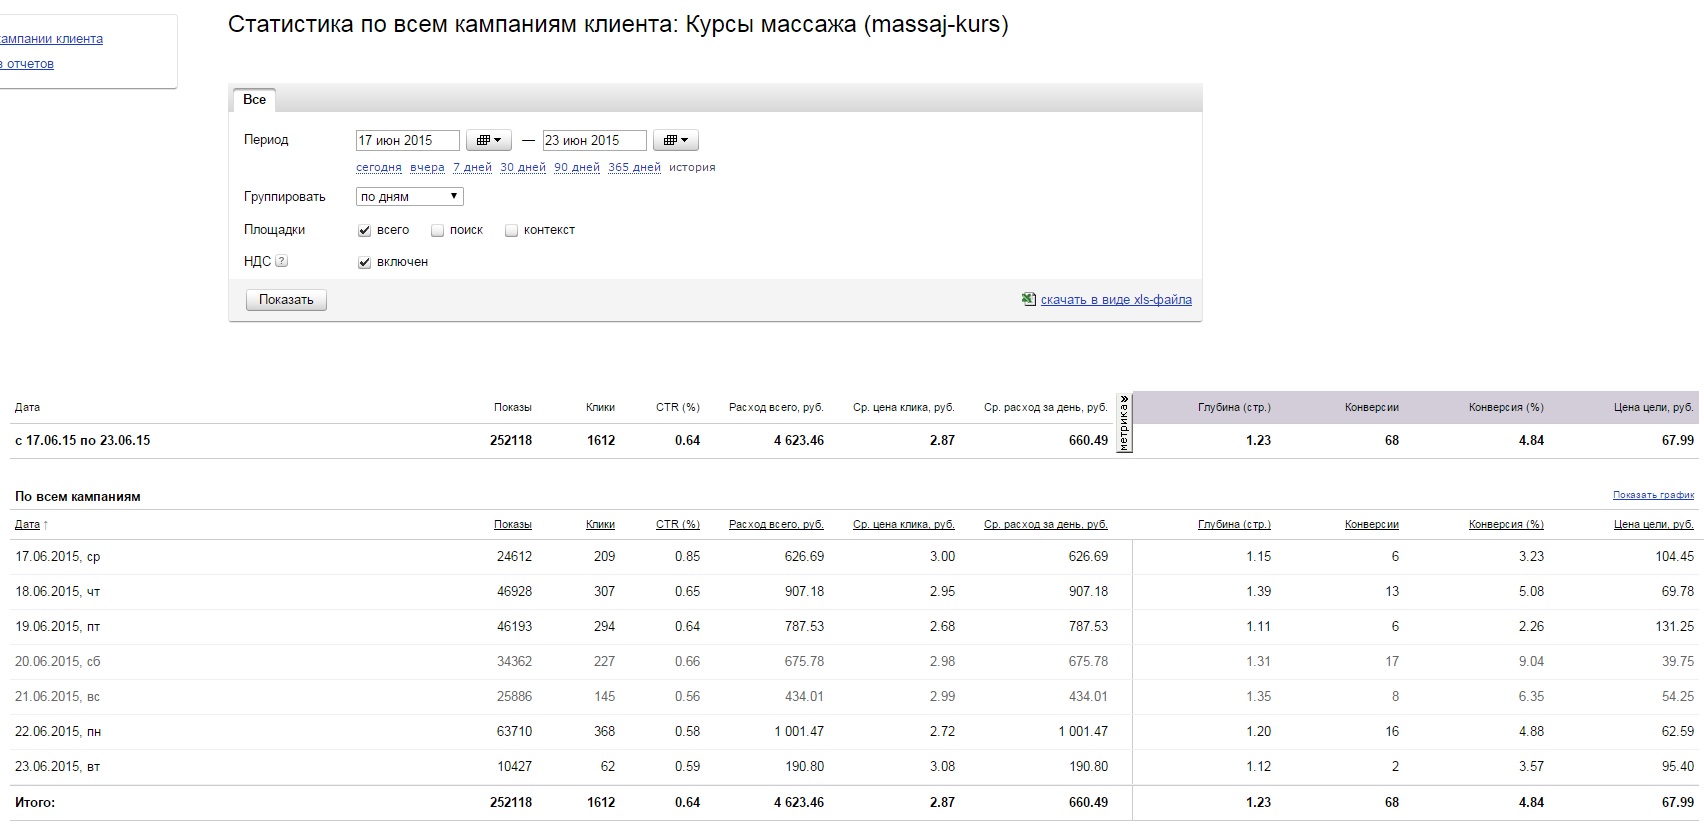
Task: Toggle the 'всего' platforms checkbox
Action: tap(365, 231)
